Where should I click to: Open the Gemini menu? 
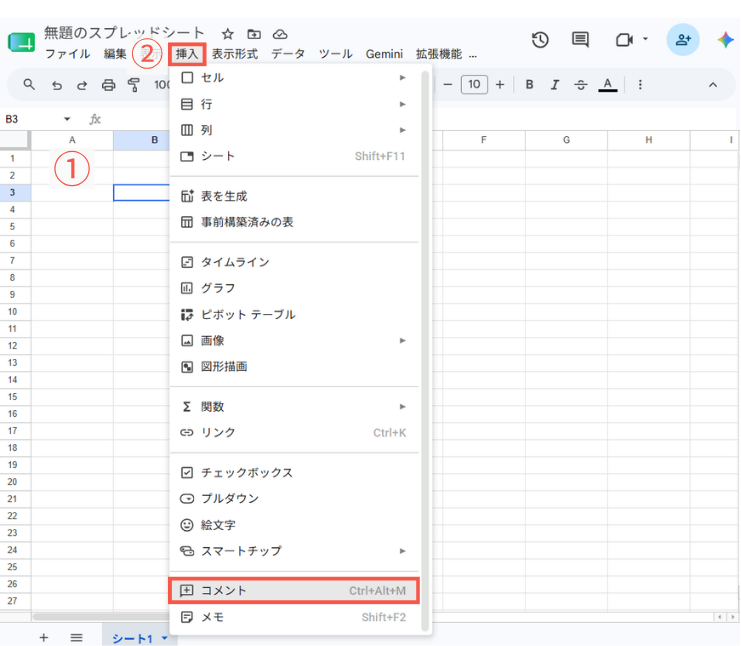point(384,54)
